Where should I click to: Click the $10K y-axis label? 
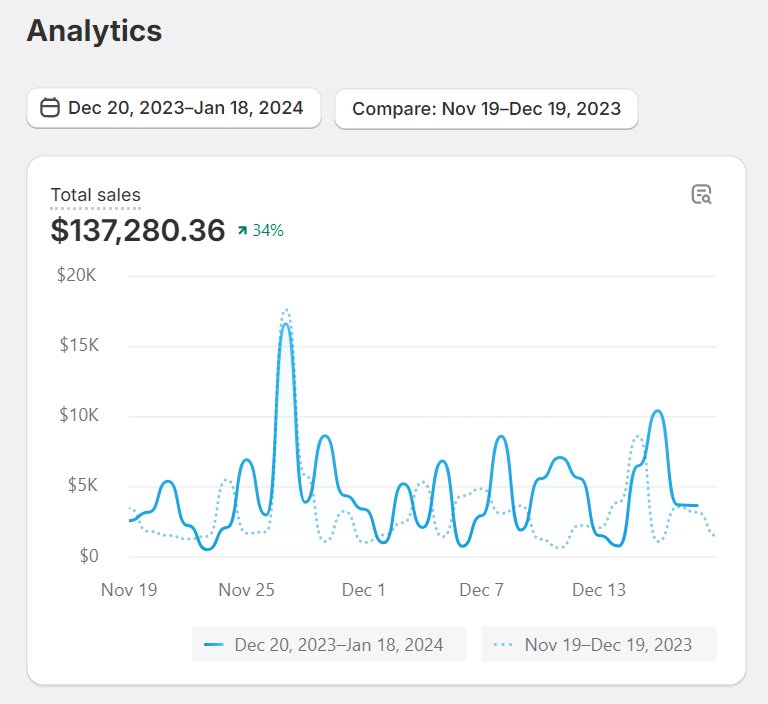click(x=79, y=415)
